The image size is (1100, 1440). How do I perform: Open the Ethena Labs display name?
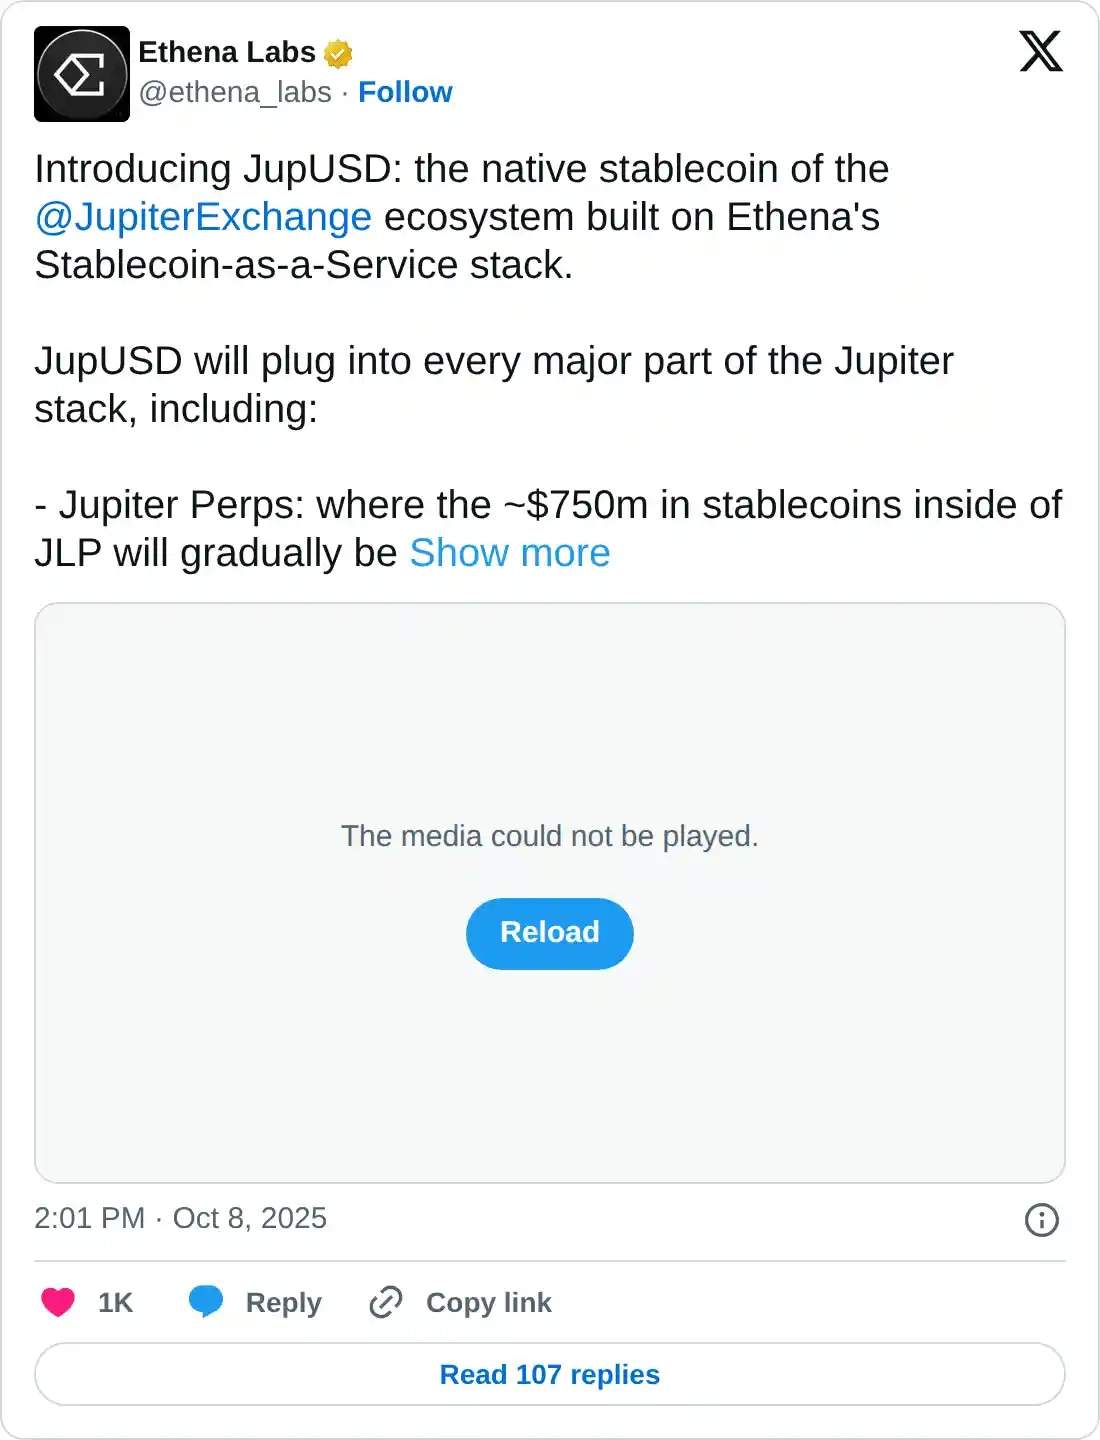pyautogui.click(x=227, y=52)
